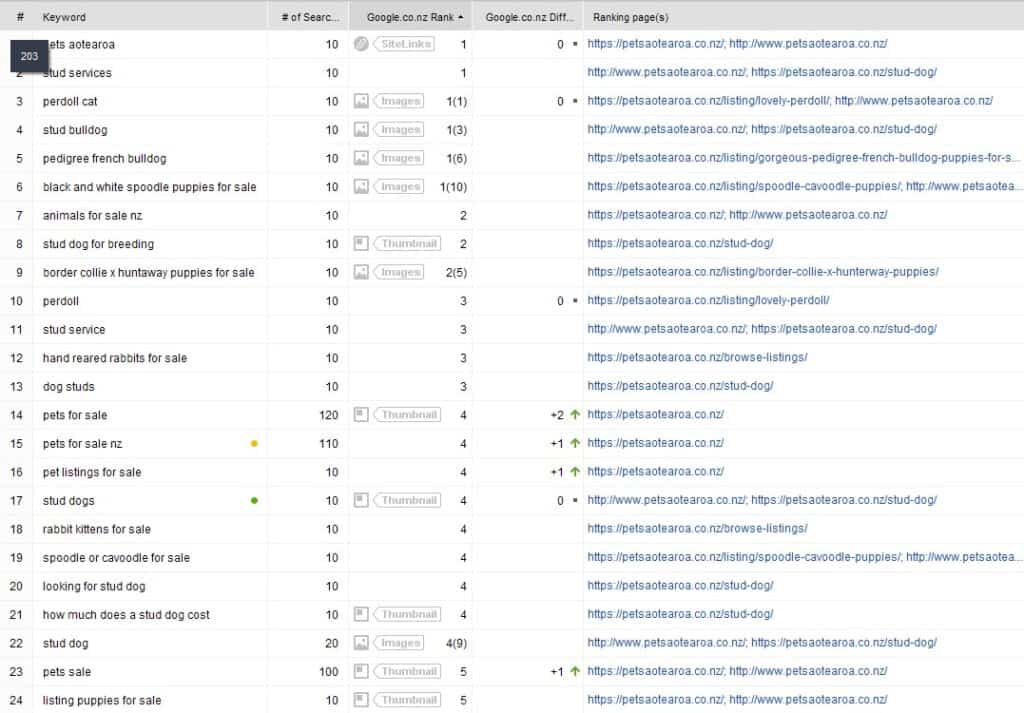Sort by Google.co.nz Difference column header
Screen dimensions: 1024x713
pyautogui.click(x=529, y=17)
